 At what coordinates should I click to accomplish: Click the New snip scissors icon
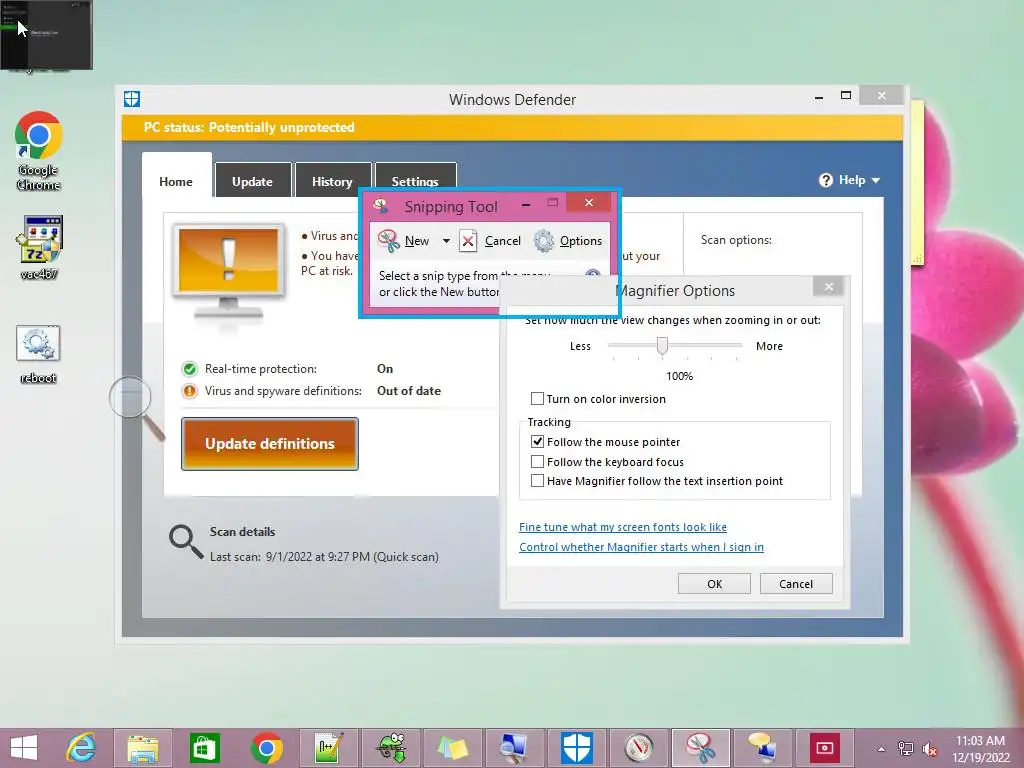point(389,240)
